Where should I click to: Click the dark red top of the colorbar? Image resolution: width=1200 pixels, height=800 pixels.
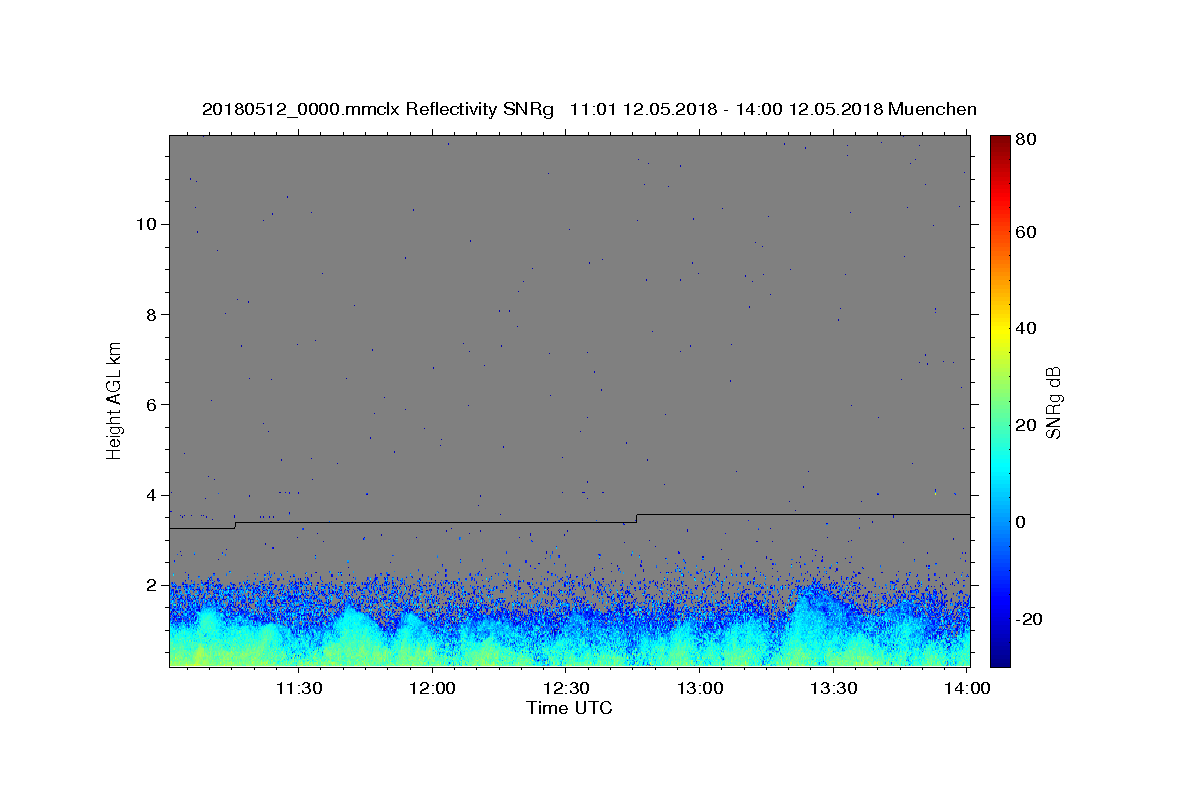point(1000,143)
